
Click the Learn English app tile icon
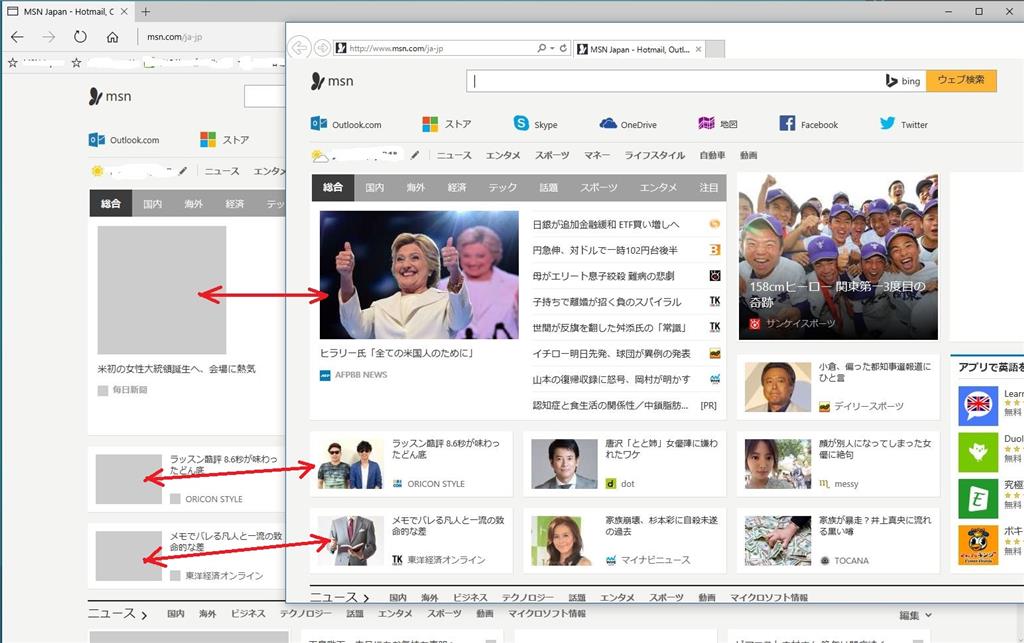(x=978, y=405)
